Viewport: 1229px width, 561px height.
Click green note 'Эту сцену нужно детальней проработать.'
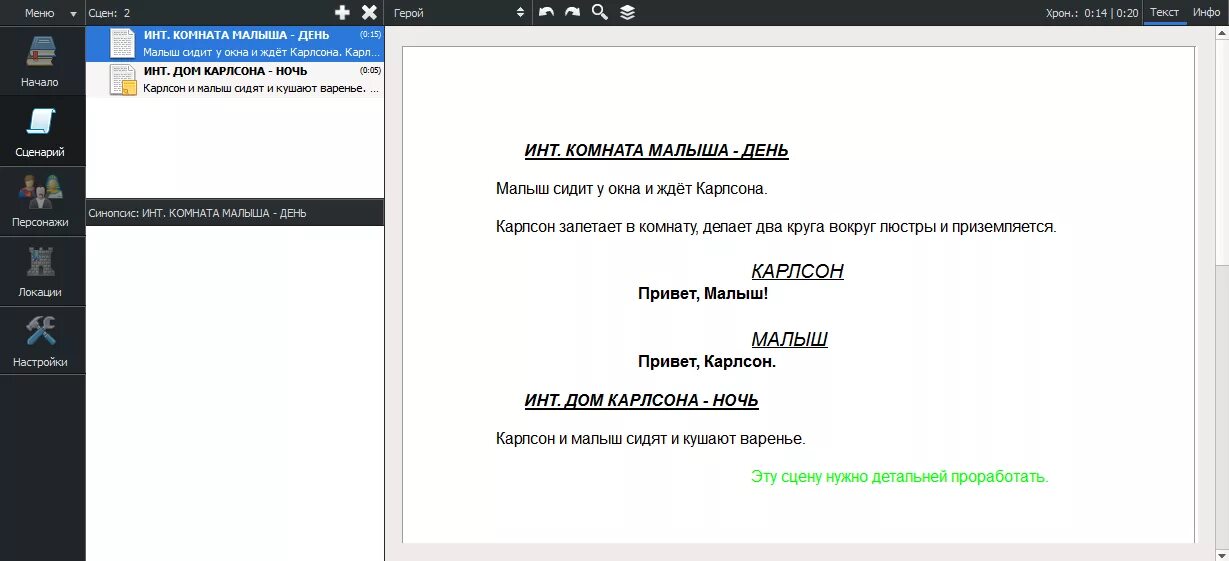click(x=900, y=477)
